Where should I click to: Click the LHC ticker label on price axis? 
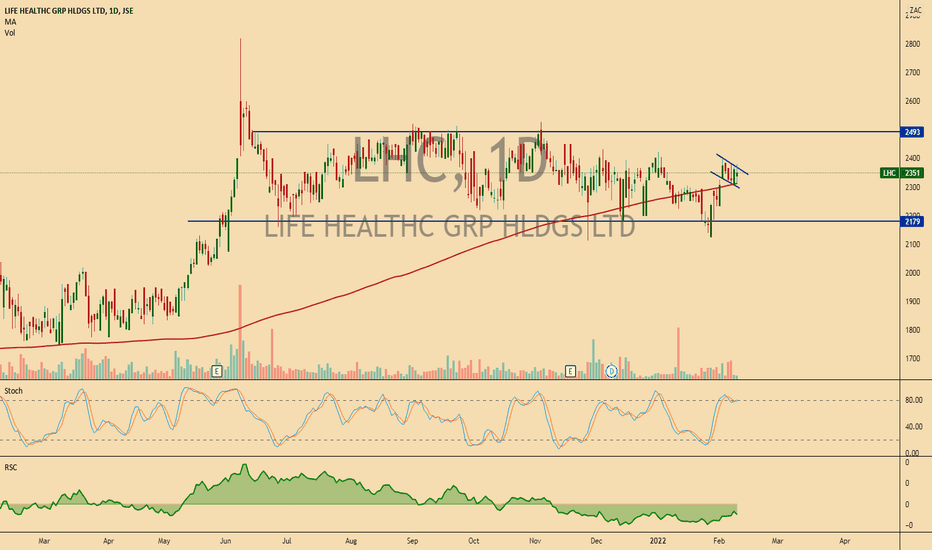tap(889, 173)
